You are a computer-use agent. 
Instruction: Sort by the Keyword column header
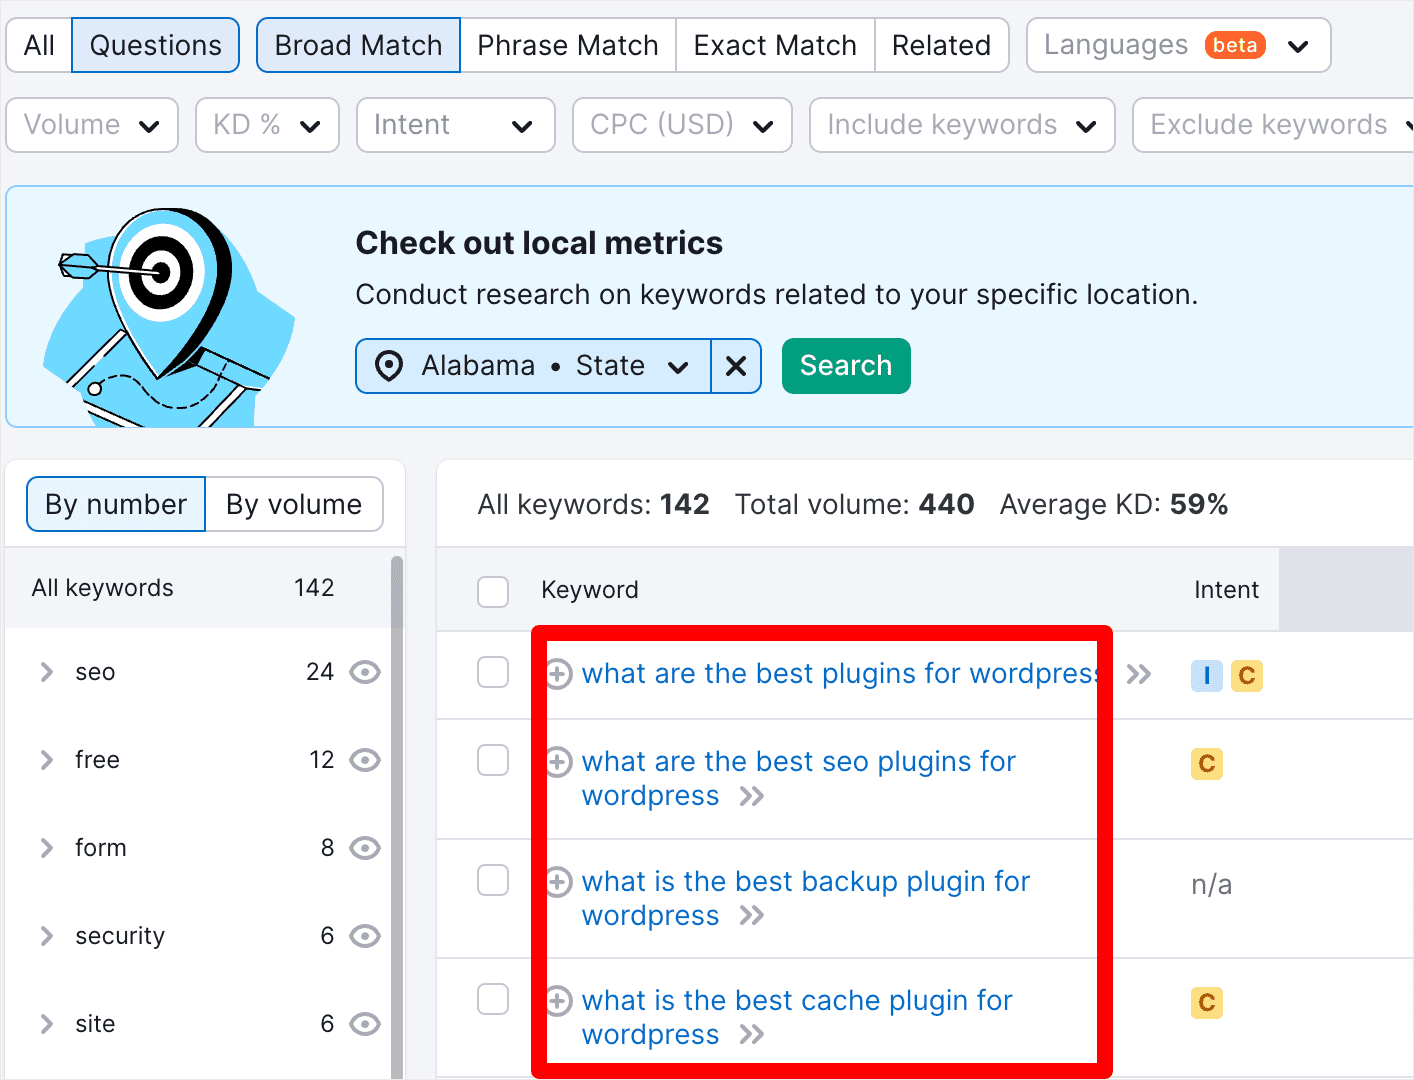pyautogui.click(x=589, y=590)
